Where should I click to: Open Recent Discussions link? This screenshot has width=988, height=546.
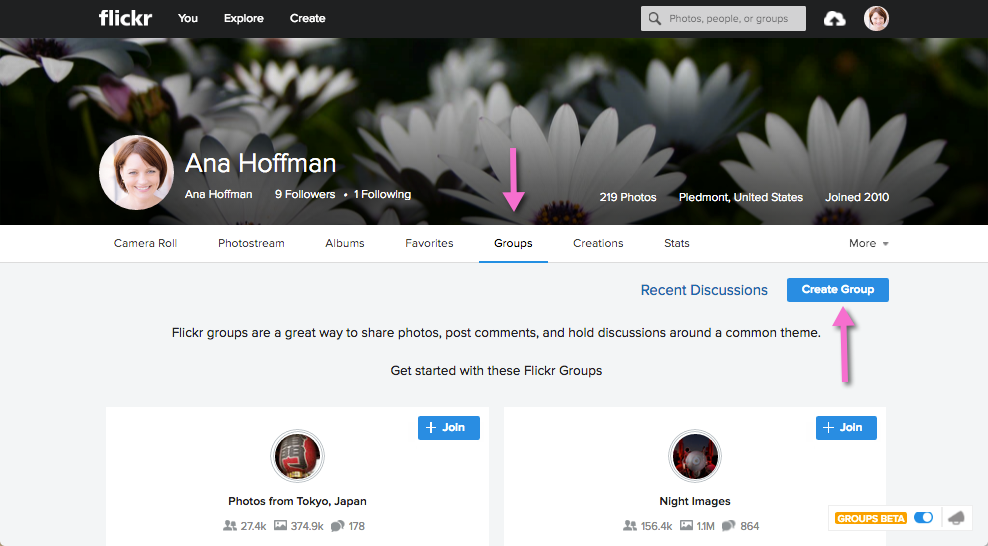tap(704, 290)
